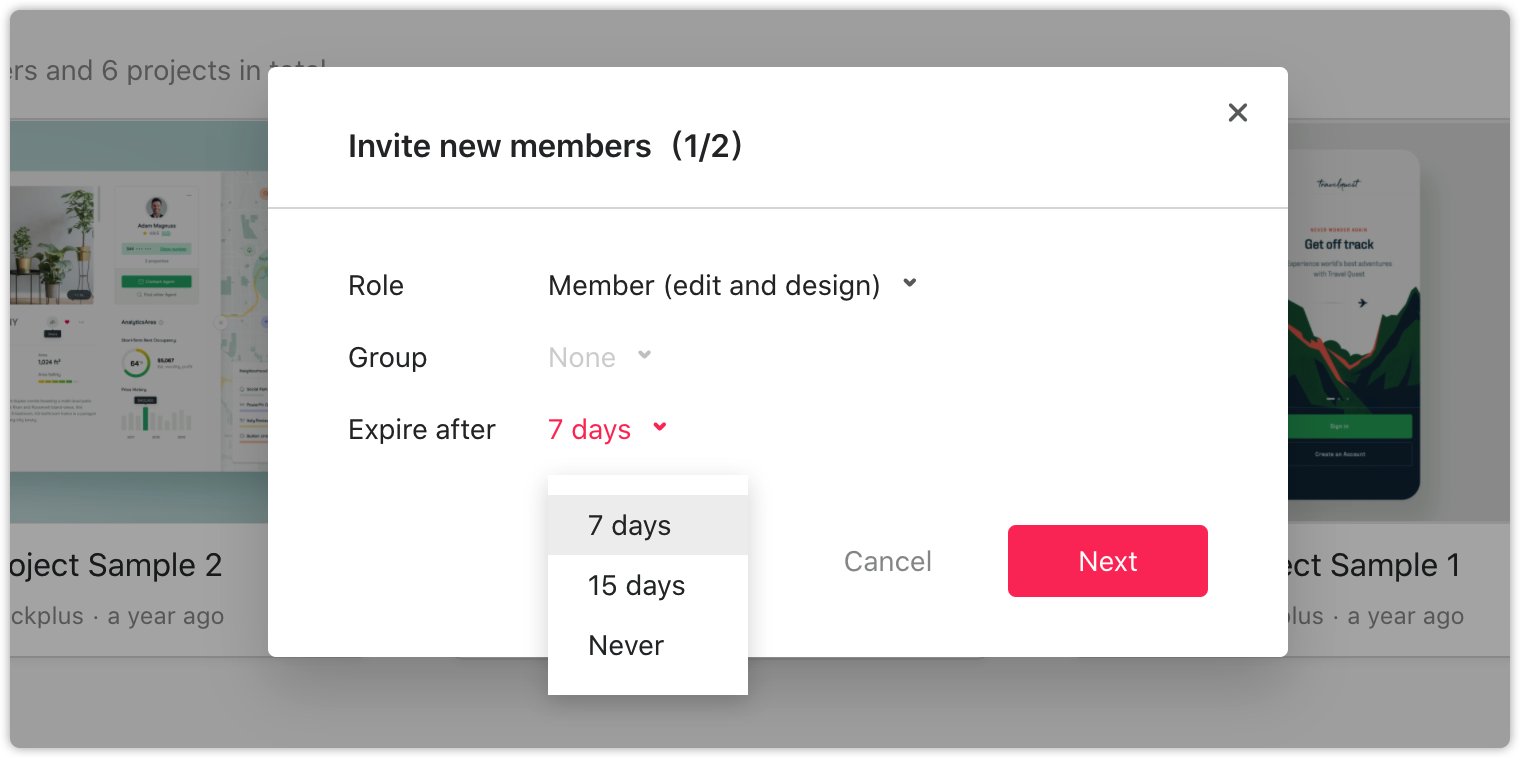
Task: Pick Never from the expiry list
Action: coord(648,645)
